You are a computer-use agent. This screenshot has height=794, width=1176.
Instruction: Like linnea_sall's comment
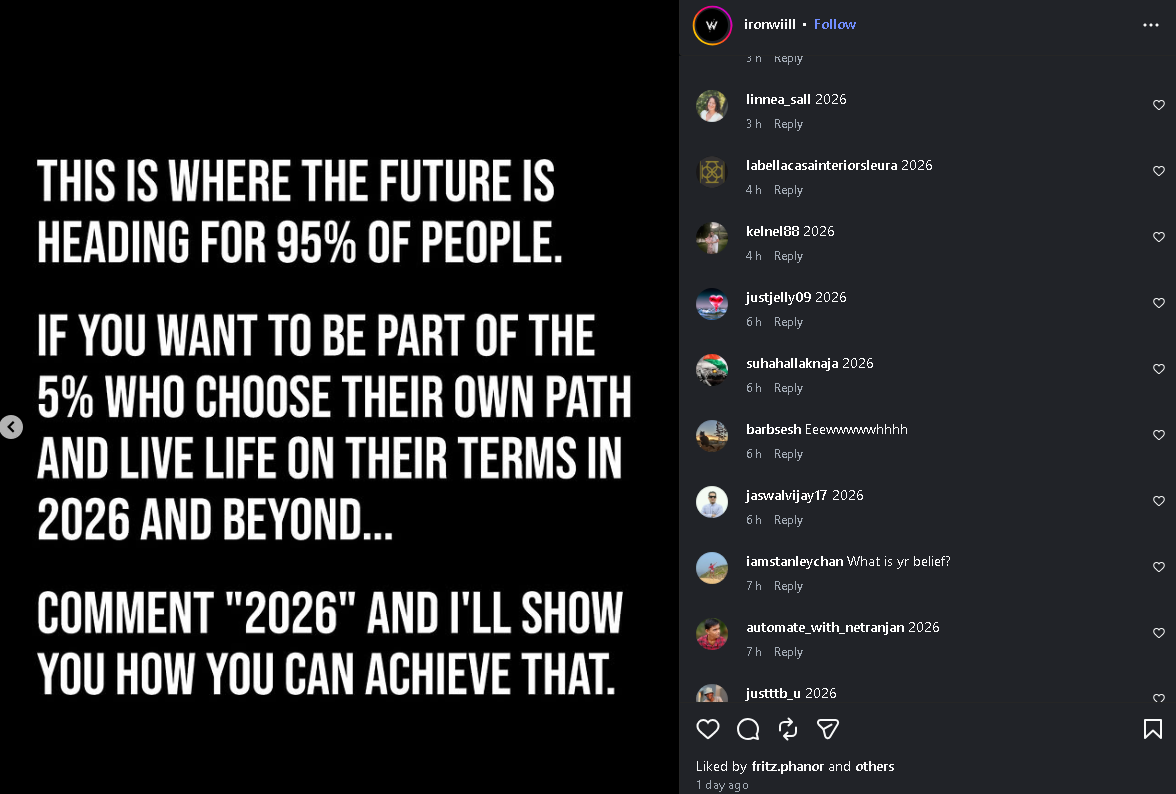tap(1159, 105)
